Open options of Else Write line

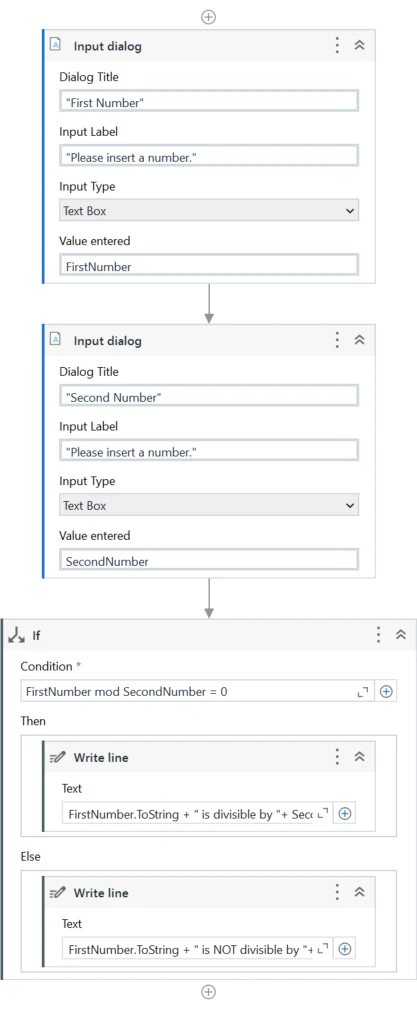tap(336, 892)
